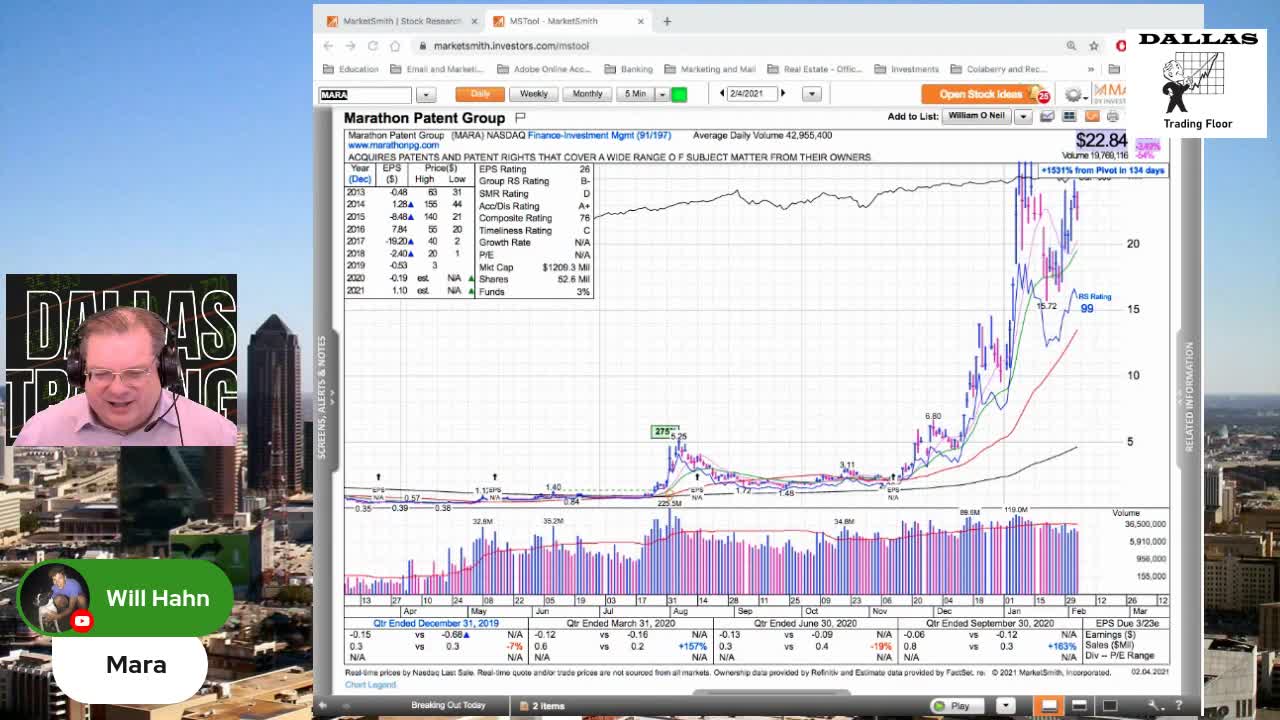
Task: Open the chart view icon next to list
Action: 1047,117
